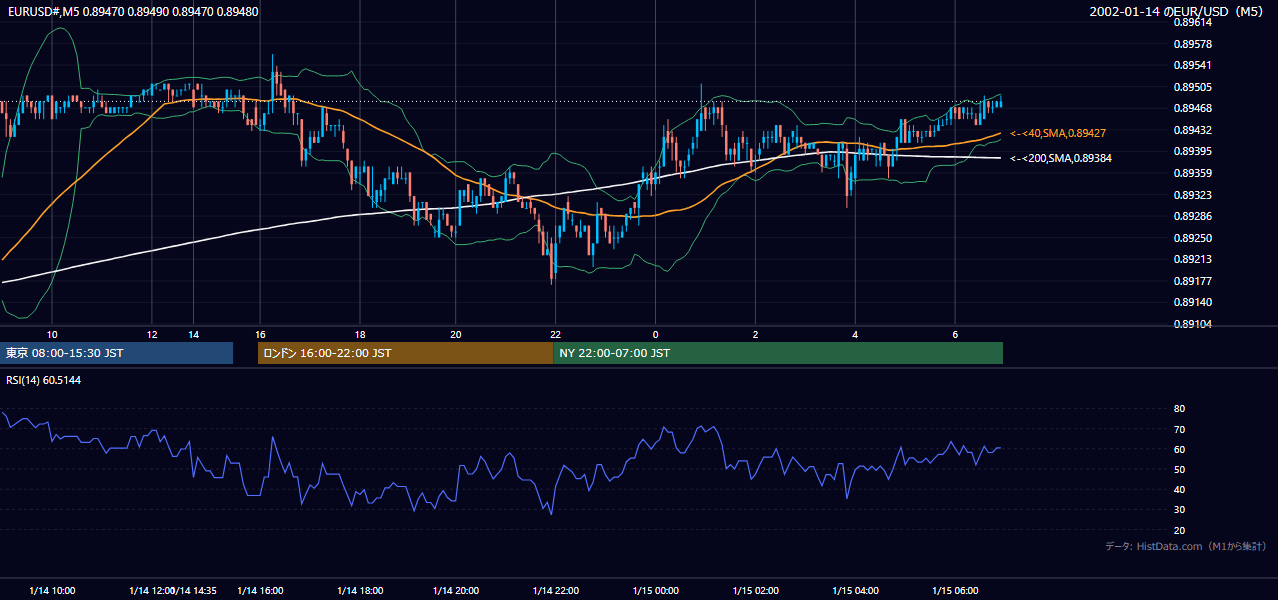Click the RSI scale value 80
This screenshot has height=600, width=1278.
click(x=1179, y=409)
